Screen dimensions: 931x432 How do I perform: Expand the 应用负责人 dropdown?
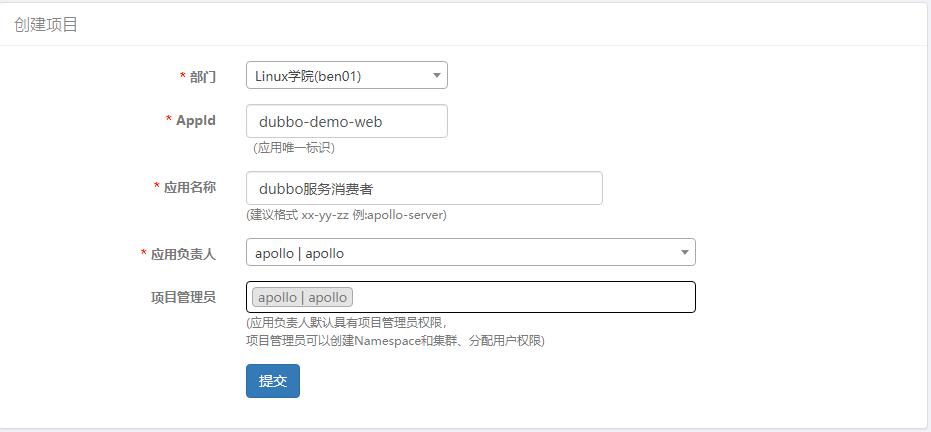[460, 253]
